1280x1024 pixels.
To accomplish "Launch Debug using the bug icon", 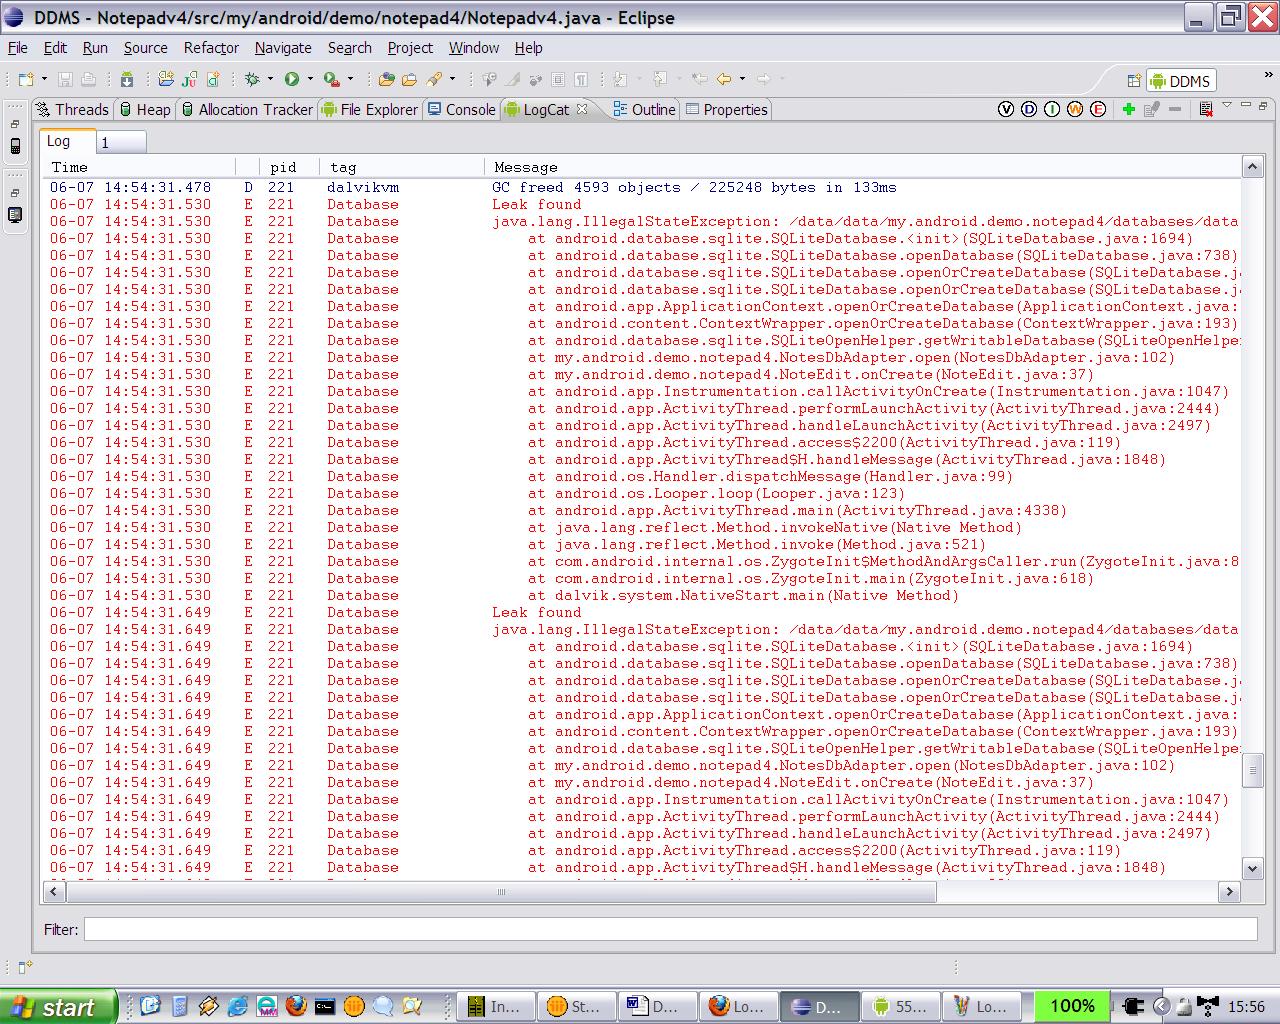I will click(250, 78).
